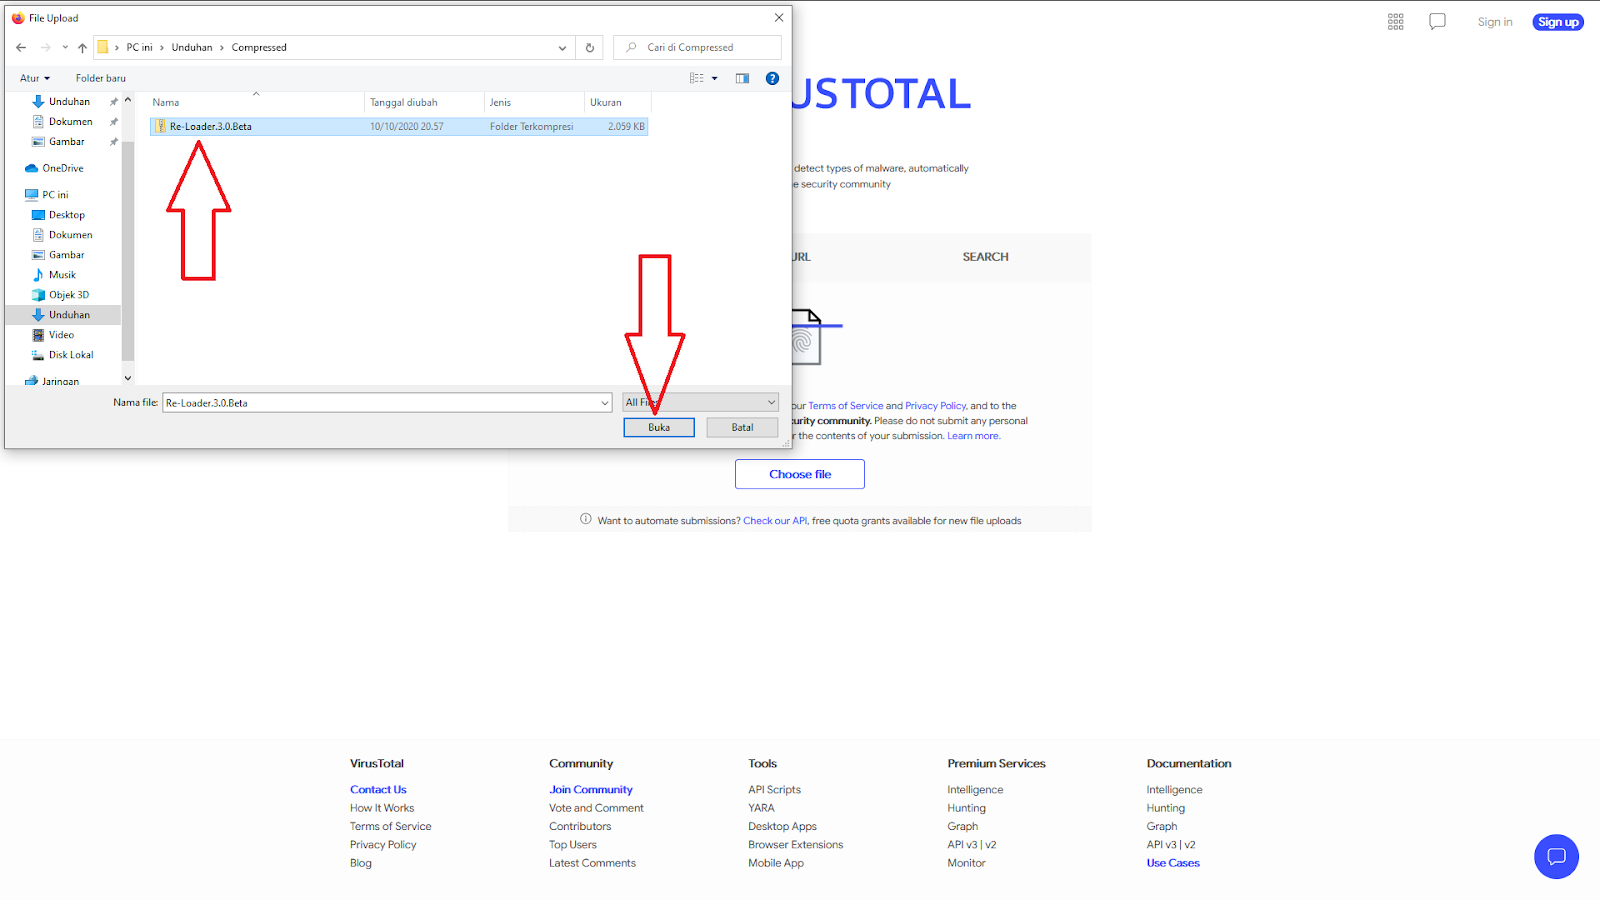
Task: Click Buka button to open file
Action: (659, 427)
